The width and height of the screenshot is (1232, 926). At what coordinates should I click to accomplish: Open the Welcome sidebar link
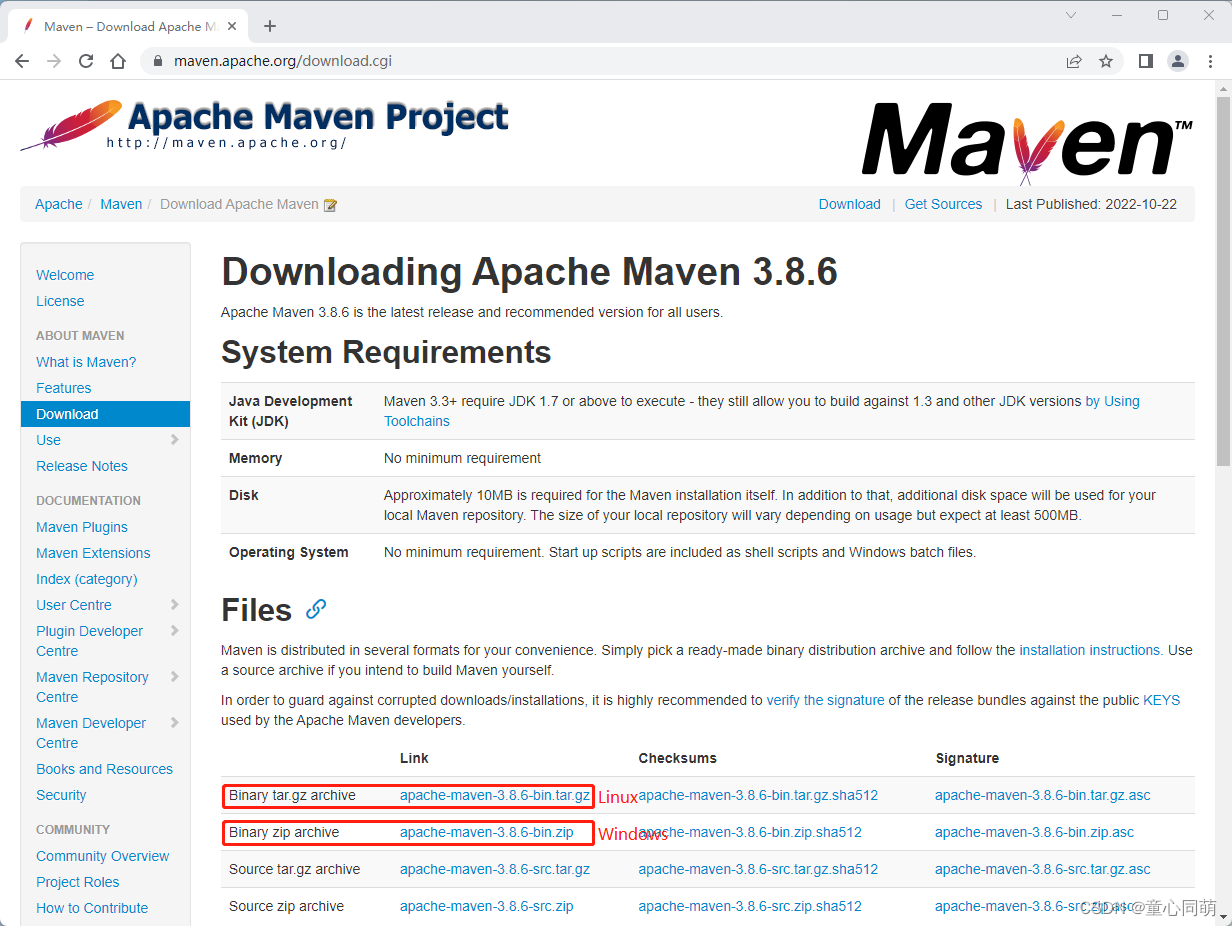[x=65, y=275]
